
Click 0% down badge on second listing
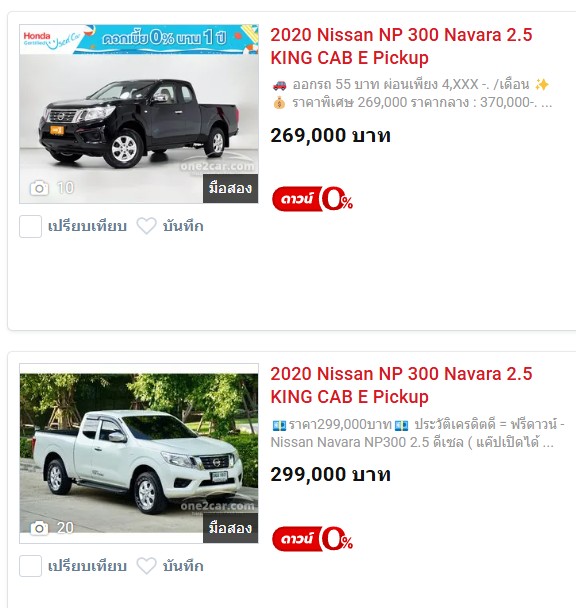click(x=312, y=539)
